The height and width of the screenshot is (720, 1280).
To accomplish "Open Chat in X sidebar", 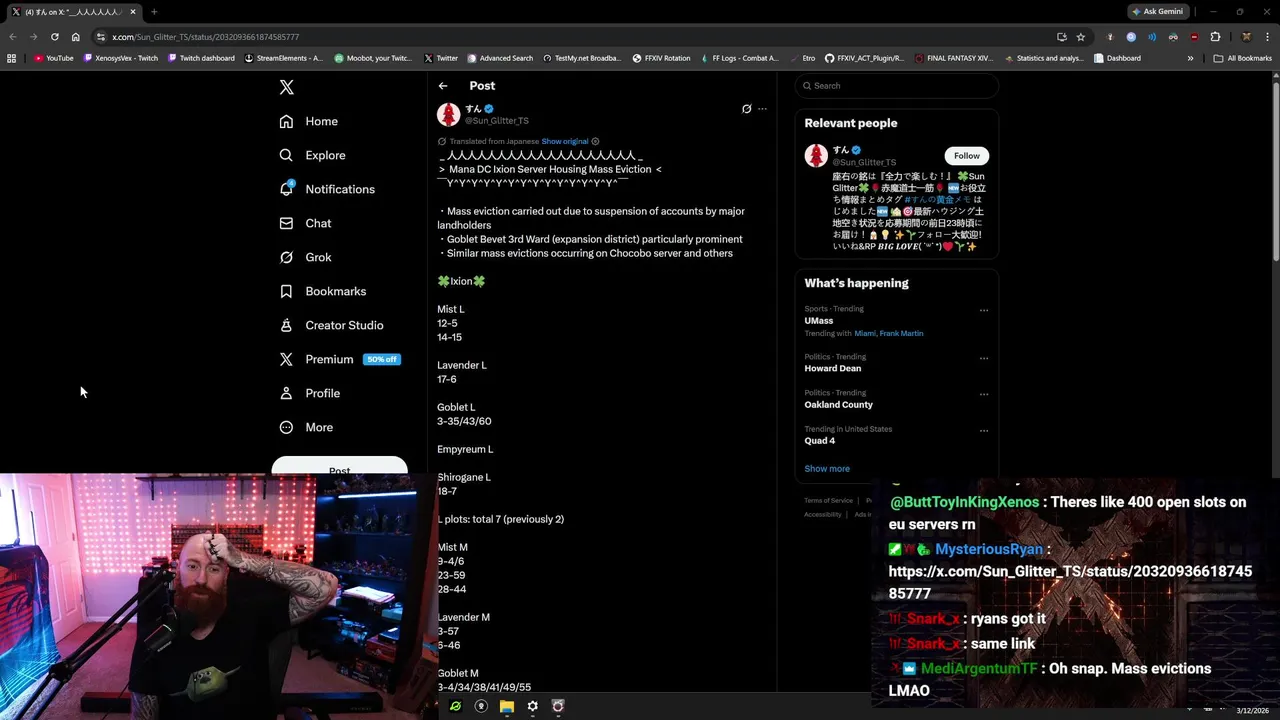I will point(305,223).
